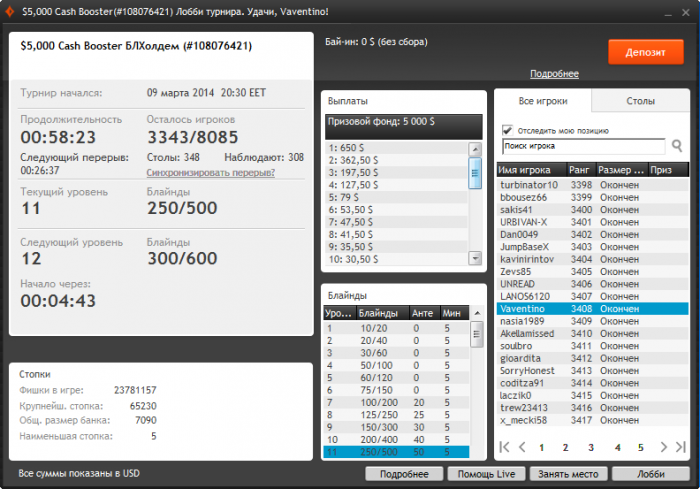Image resolution: width=700 pixels, height=489 pixels.
Task: Toggle 'Отследить мою позицию' checkbox
Action: pyautogui.click(x=507, y=130)
